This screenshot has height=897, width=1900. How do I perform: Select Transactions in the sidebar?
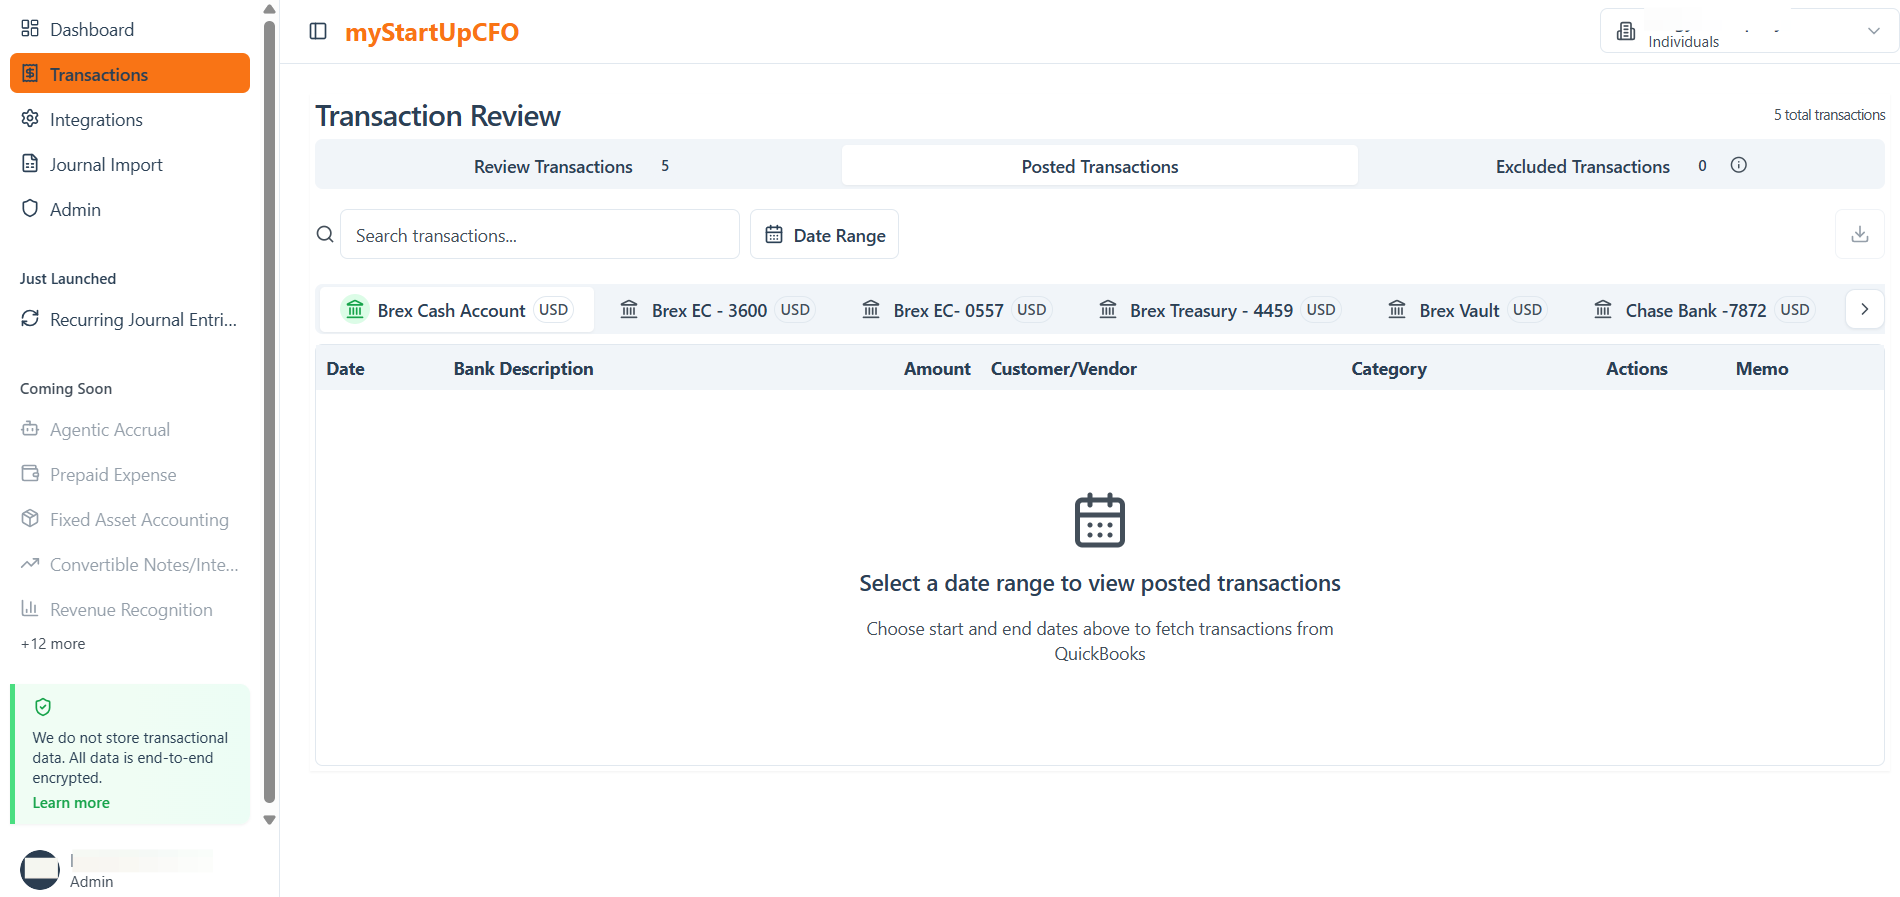[130, 74]
